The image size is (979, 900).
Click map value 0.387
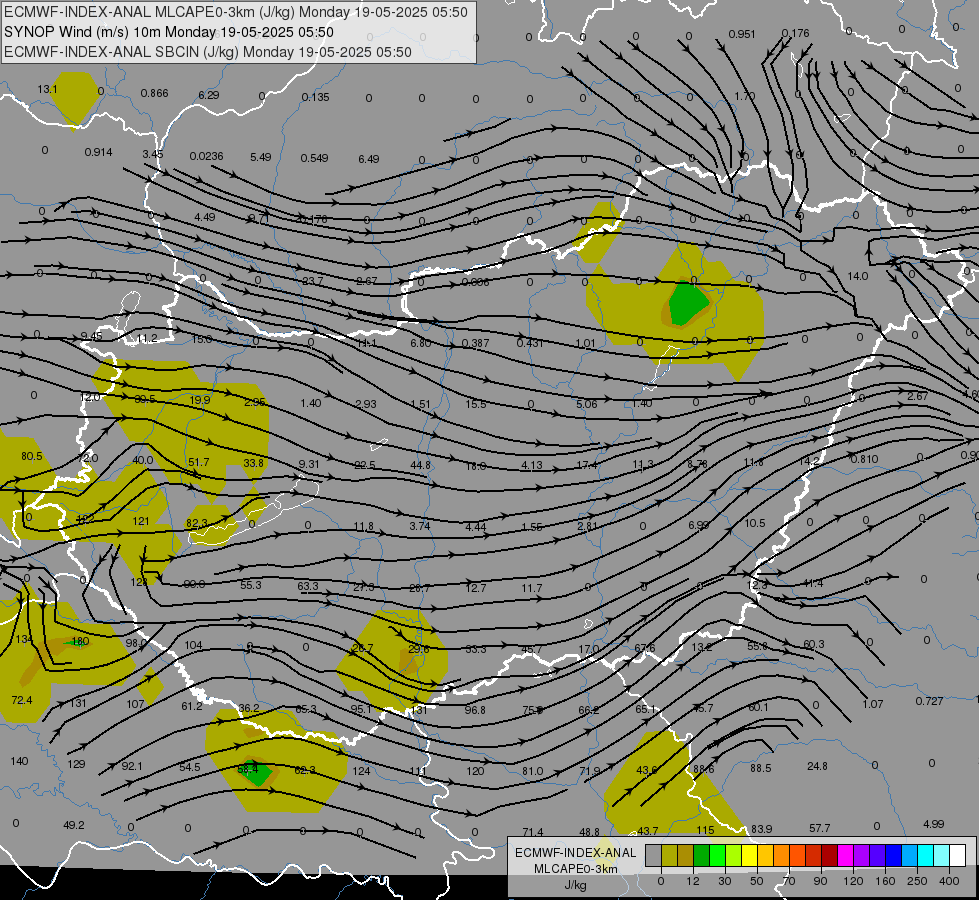476,344
